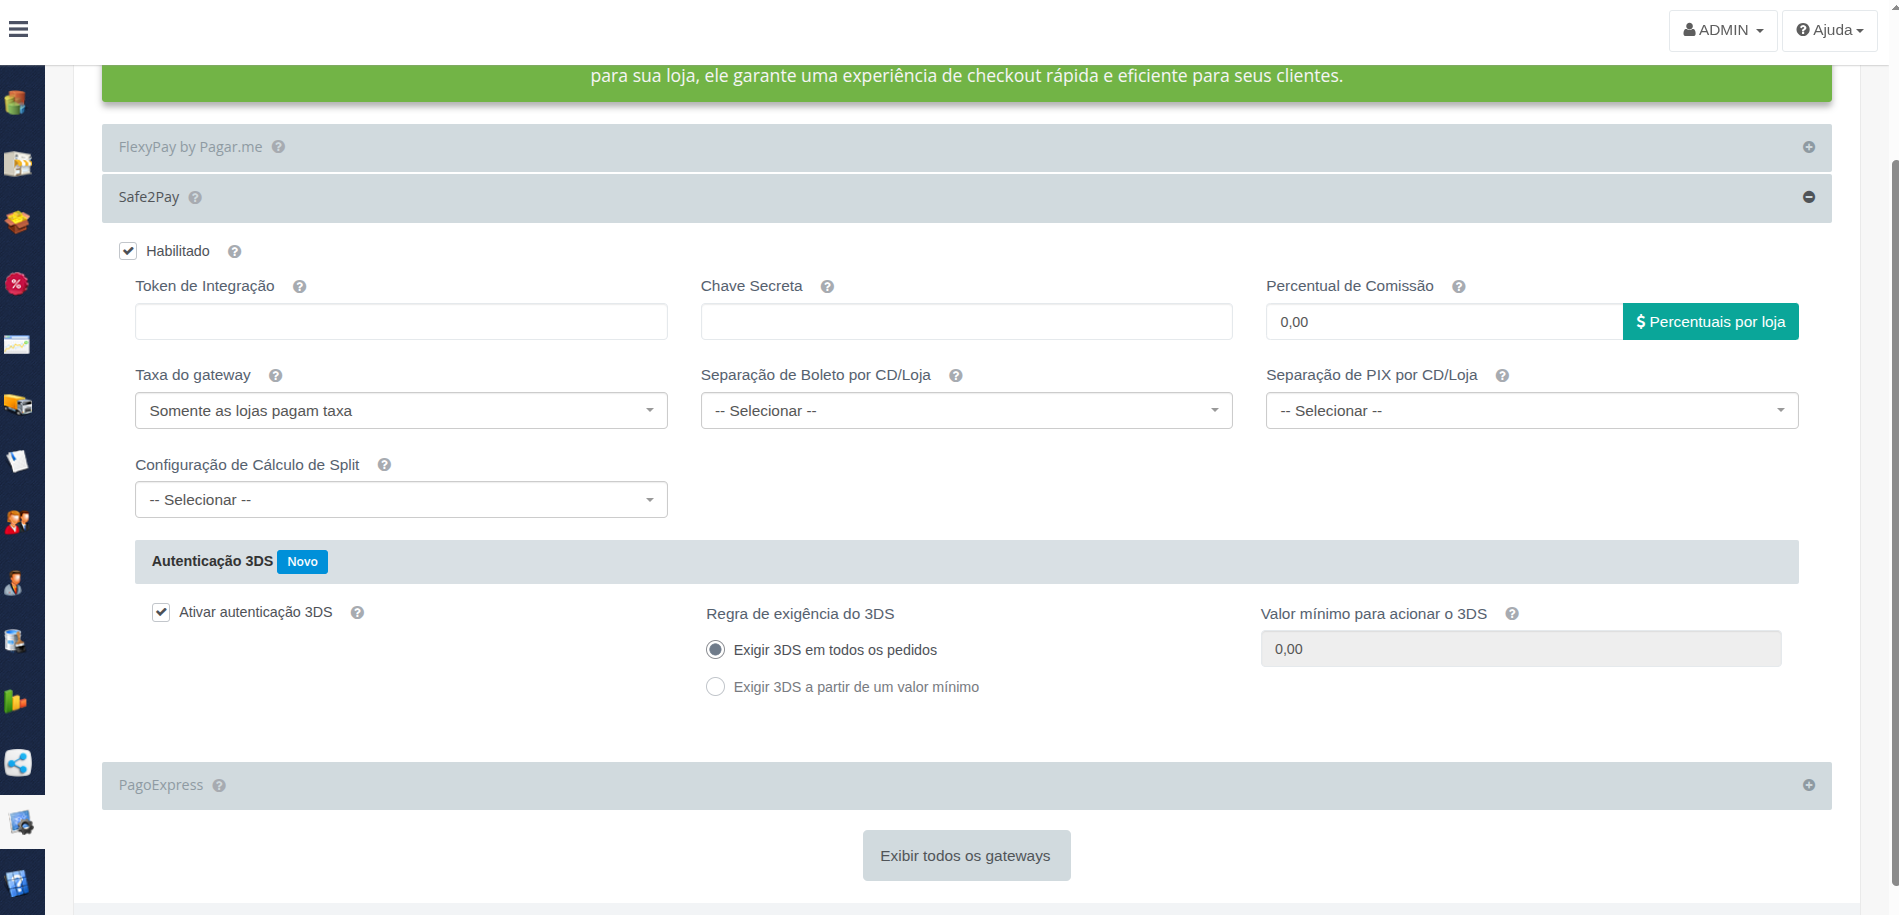This screenshot has height=915, width=1899.
Task: Open the settings gear sidebar icon
Action: click(x=21, y=823)
